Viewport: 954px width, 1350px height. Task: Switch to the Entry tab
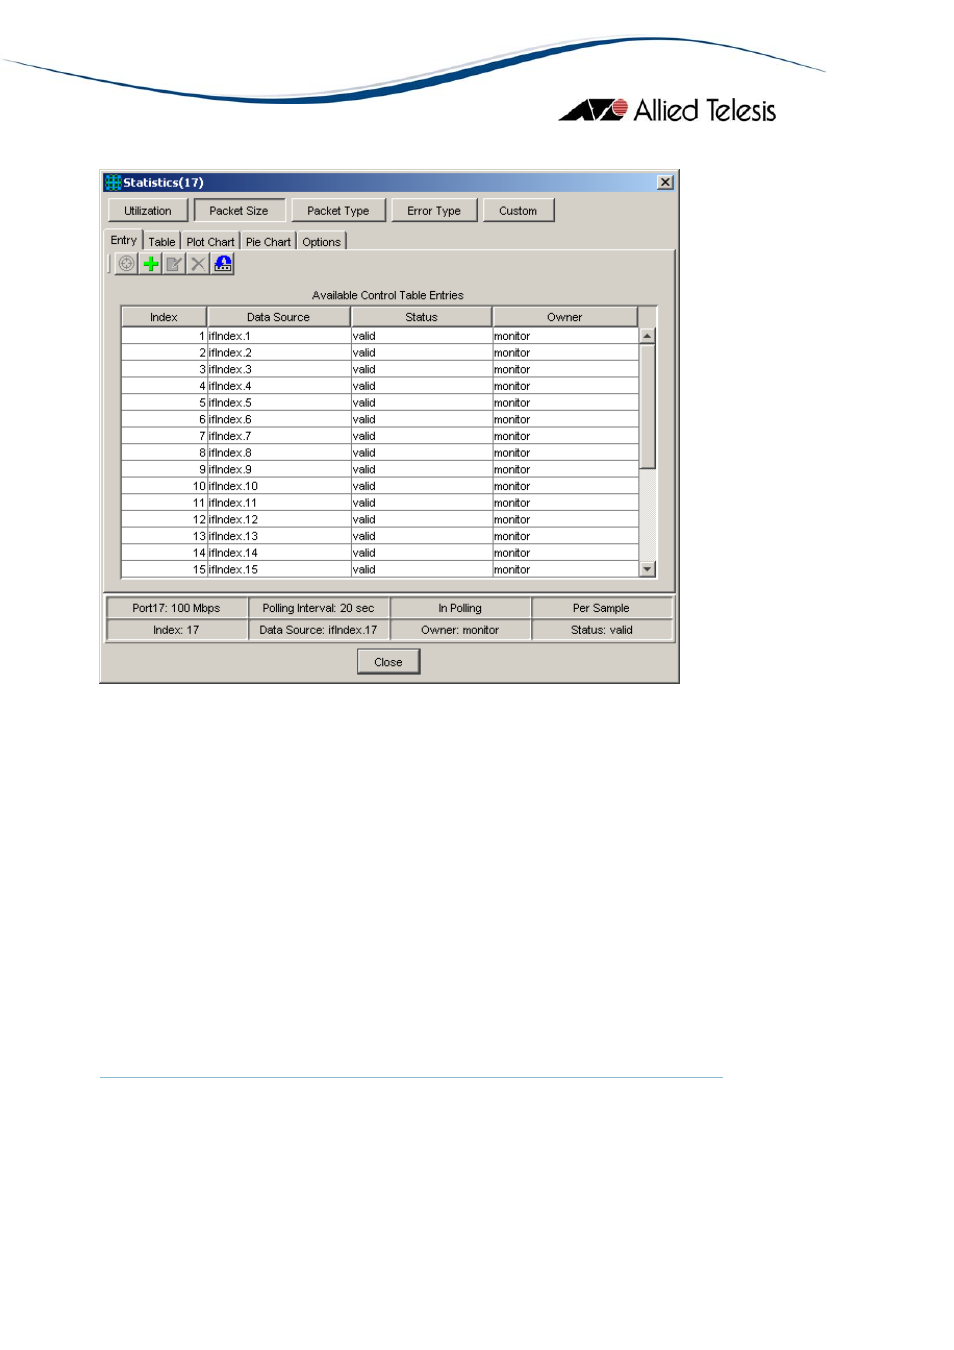pos(124,240)
